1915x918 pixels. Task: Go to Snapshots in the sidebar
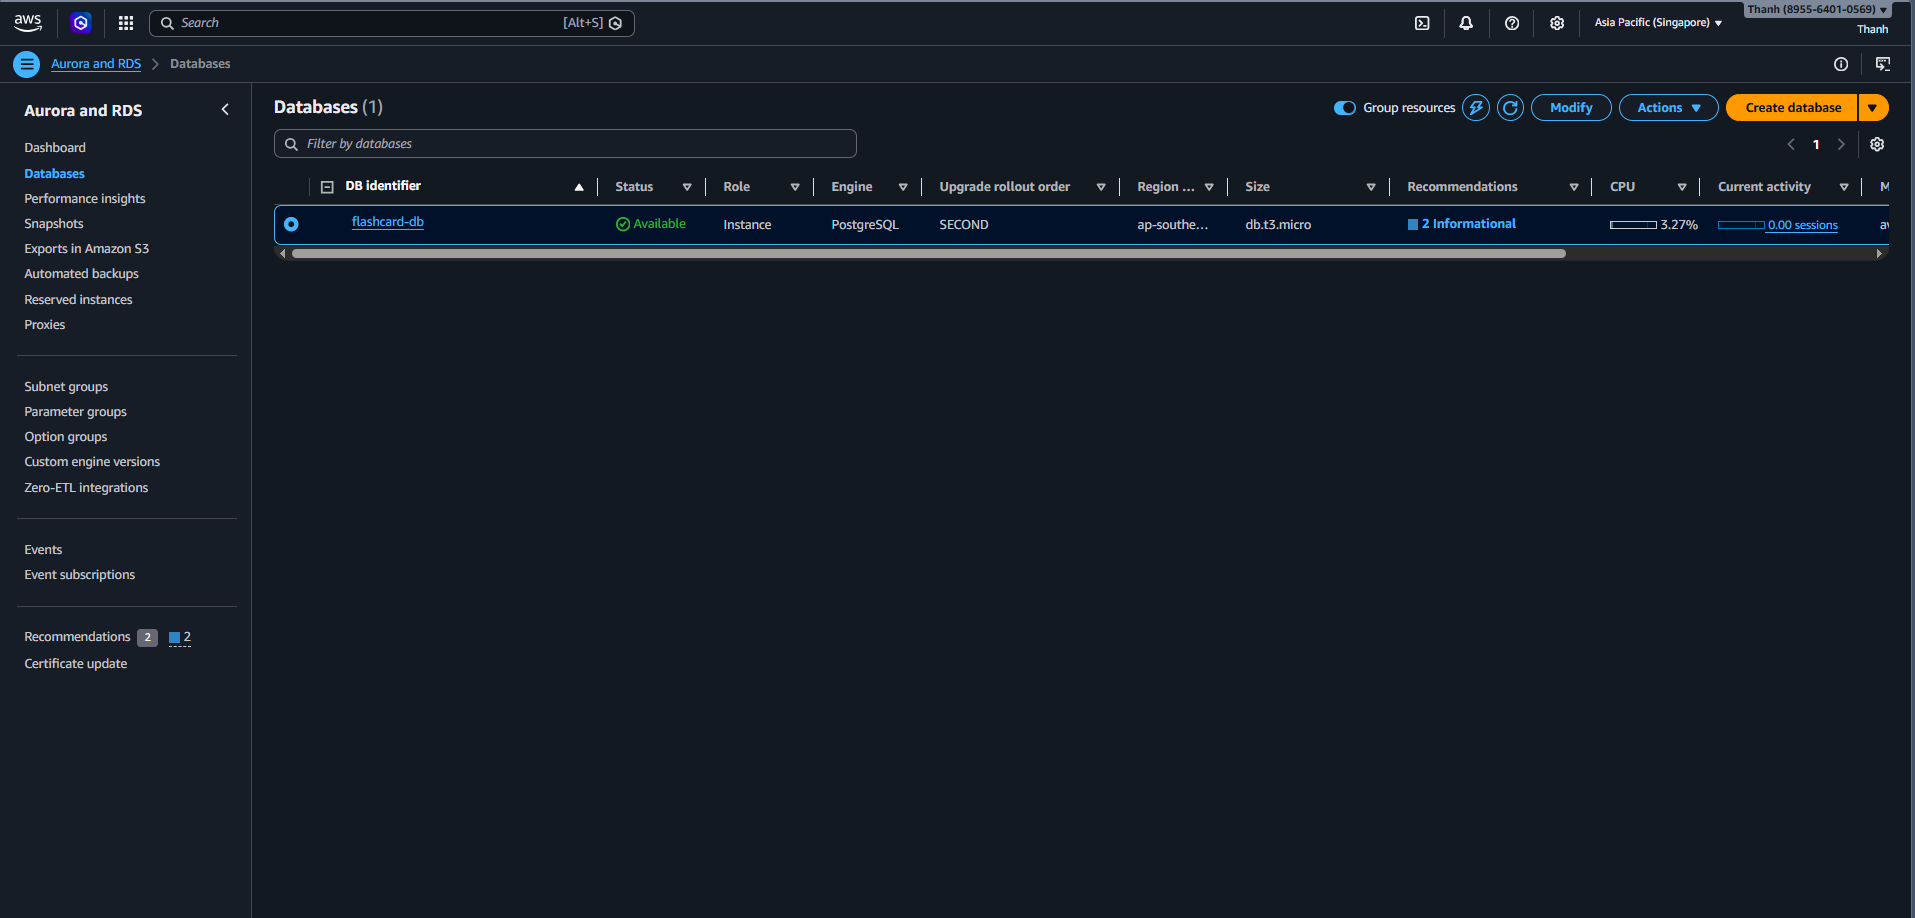click(54, 224)
